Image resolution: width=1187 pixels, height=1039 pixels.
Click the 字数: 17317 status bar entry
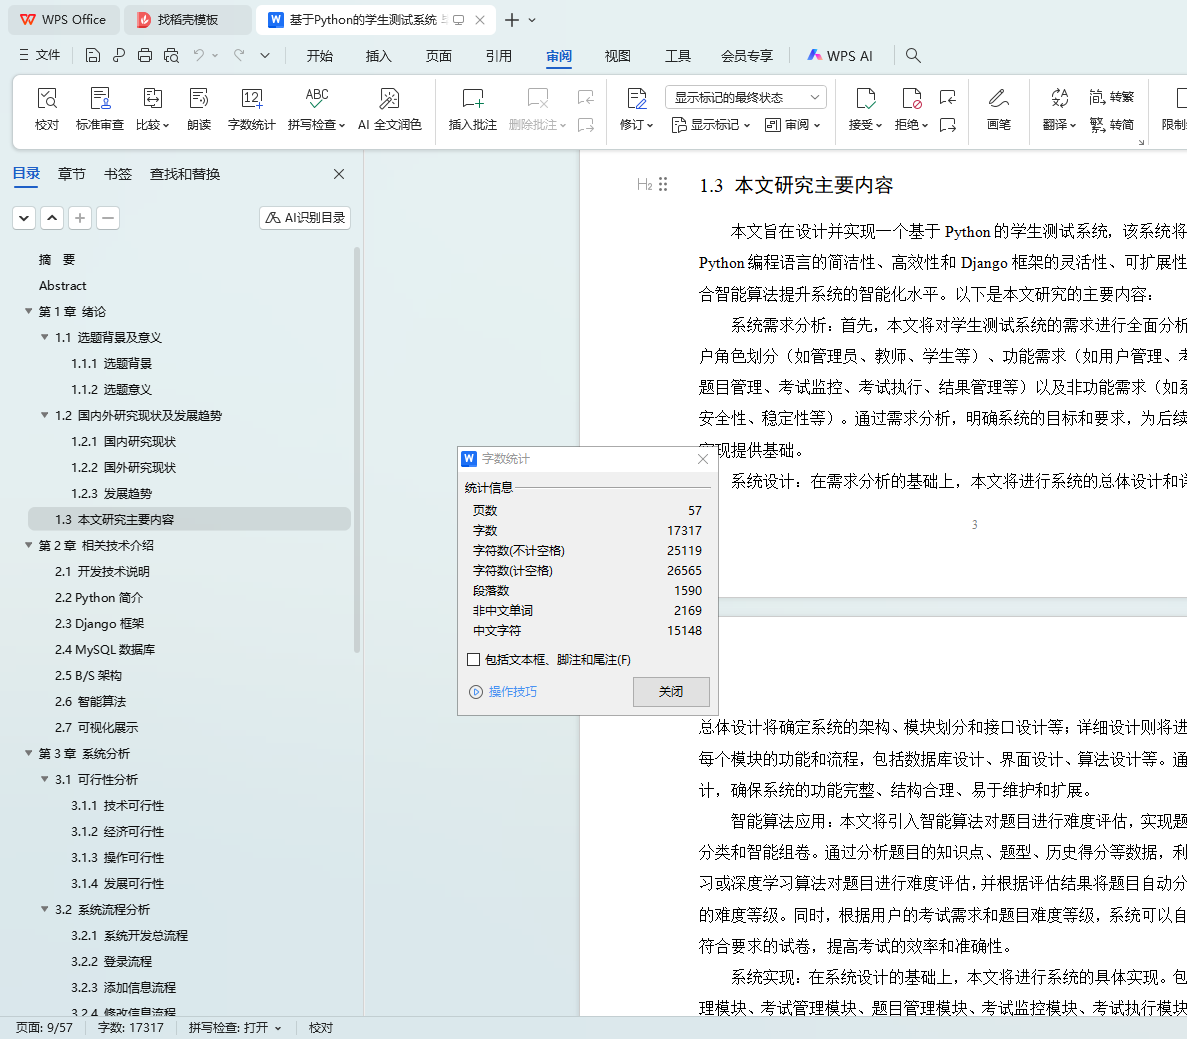[130, 1028]
